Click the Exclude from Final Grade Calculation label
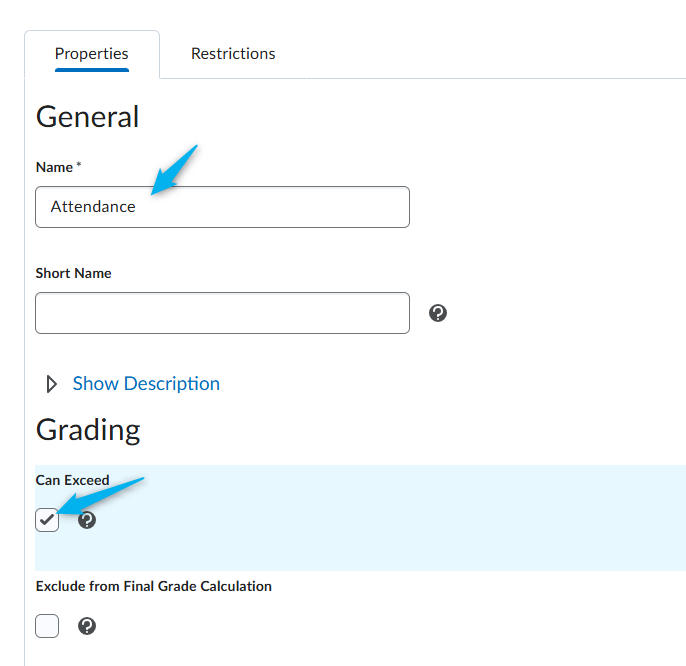Viewport: 686px width, 666px height. pyautogui.click(x=154, y=586)
